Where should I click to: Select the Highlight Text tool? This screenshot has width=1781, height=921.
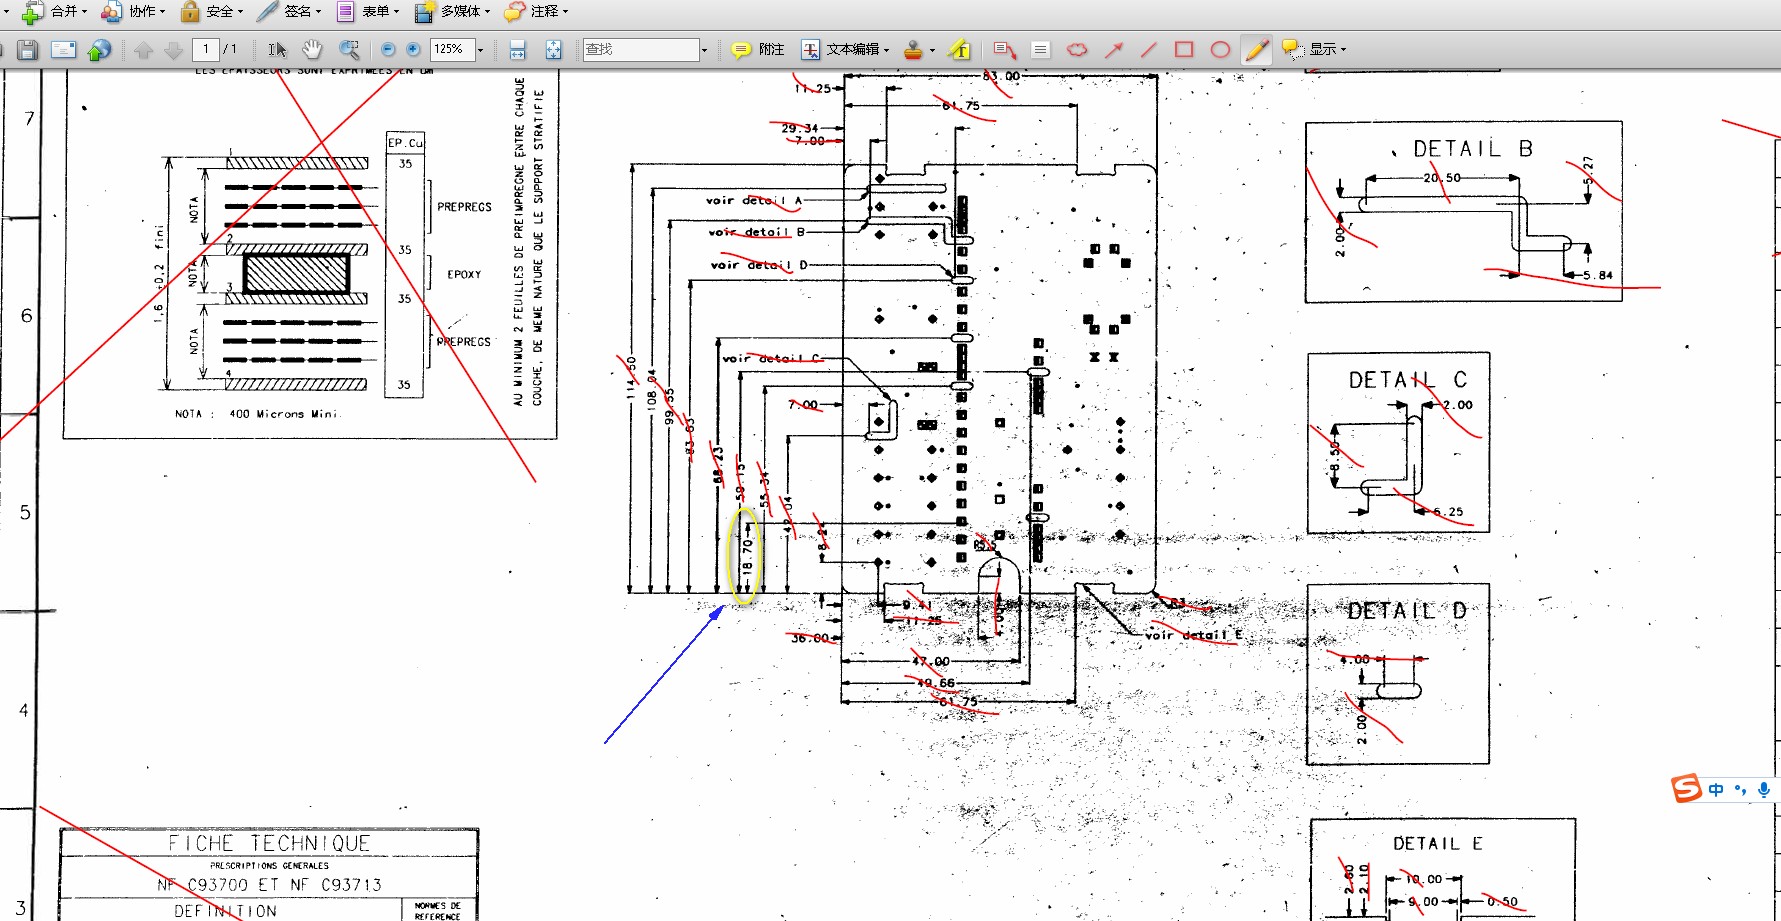click(x=960, y=49)
